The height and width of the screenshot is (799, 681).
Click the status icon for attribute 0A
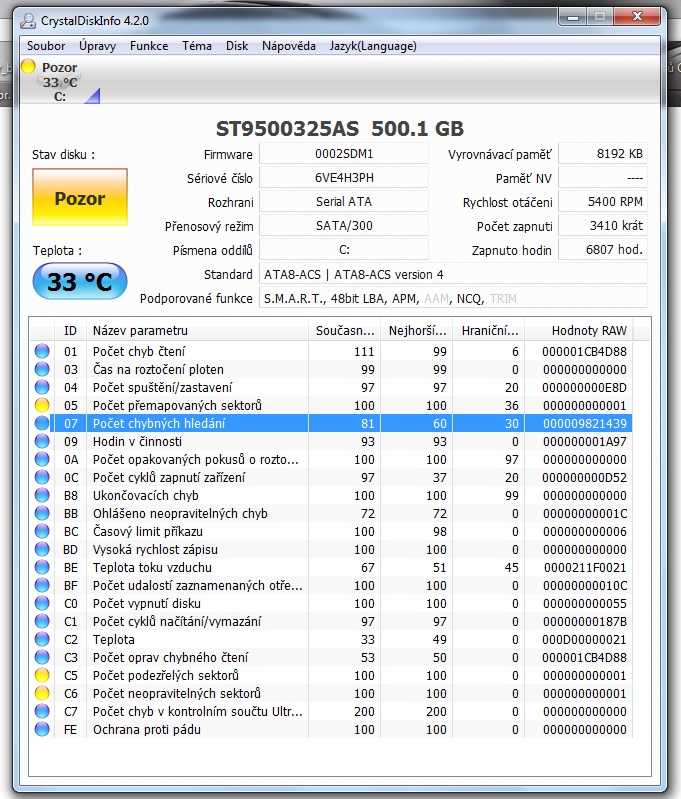pyautogui.click(x=42, y=459)
